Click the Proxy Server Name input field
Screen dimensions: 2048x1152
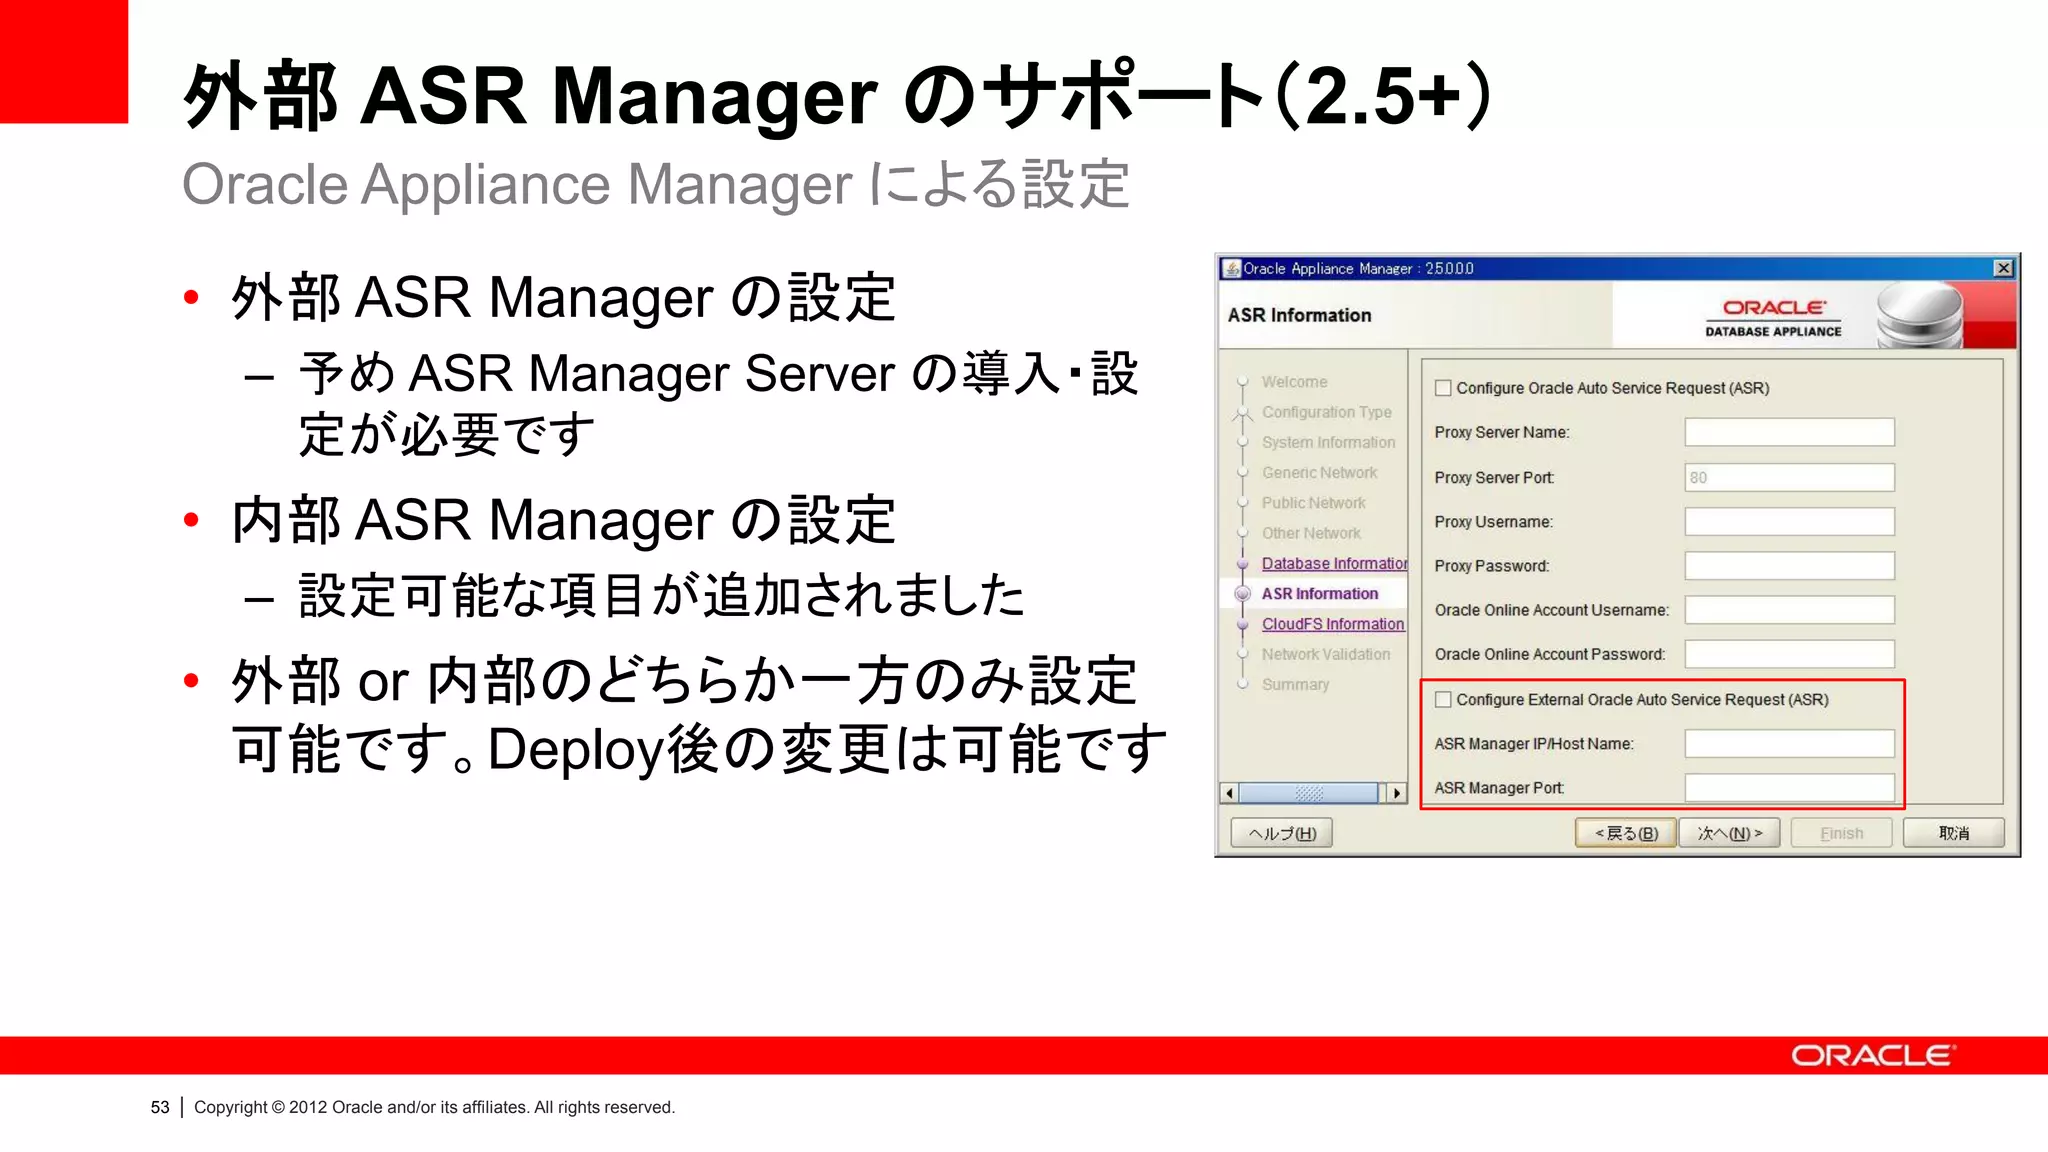point(1789,432)
